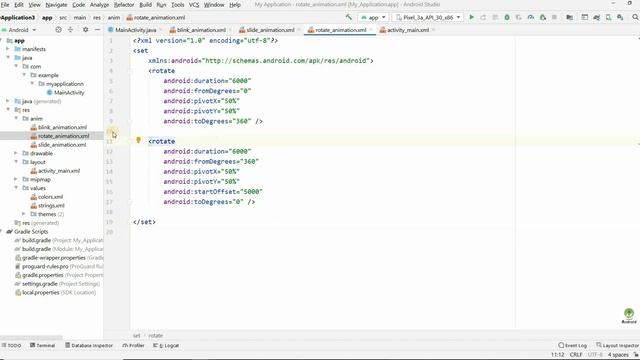
Task: Open the profiler icon in the run toolbar
Action: [531, 17]
